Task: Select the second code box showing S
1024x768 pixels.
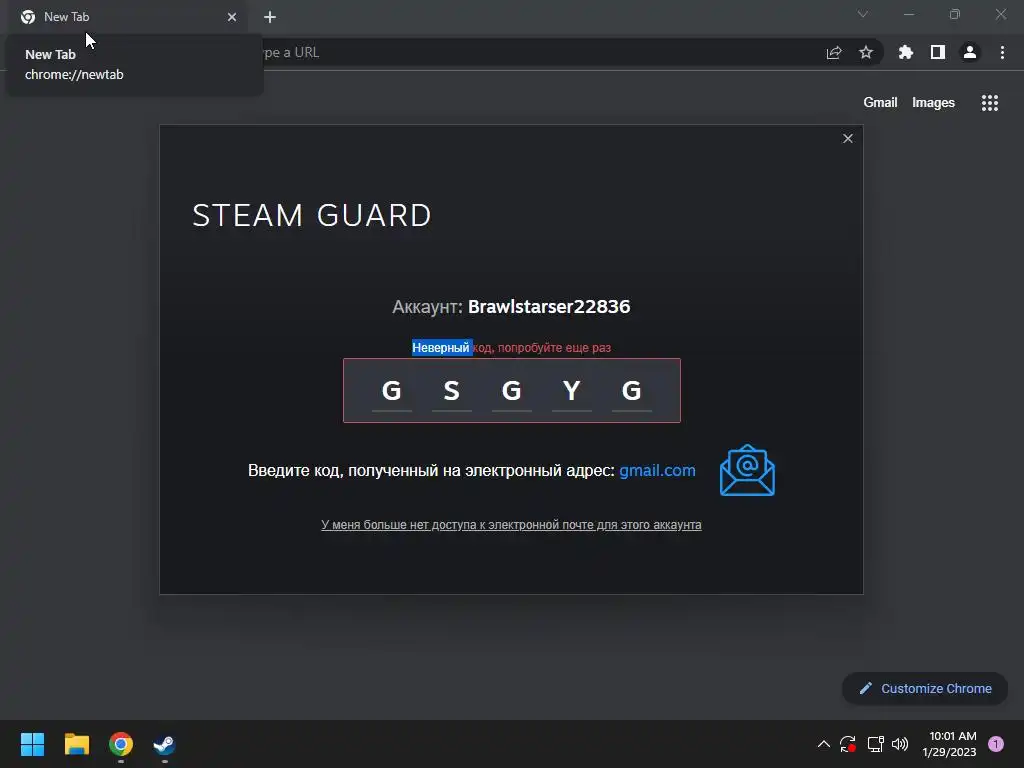Action: (x=451, y=391)
